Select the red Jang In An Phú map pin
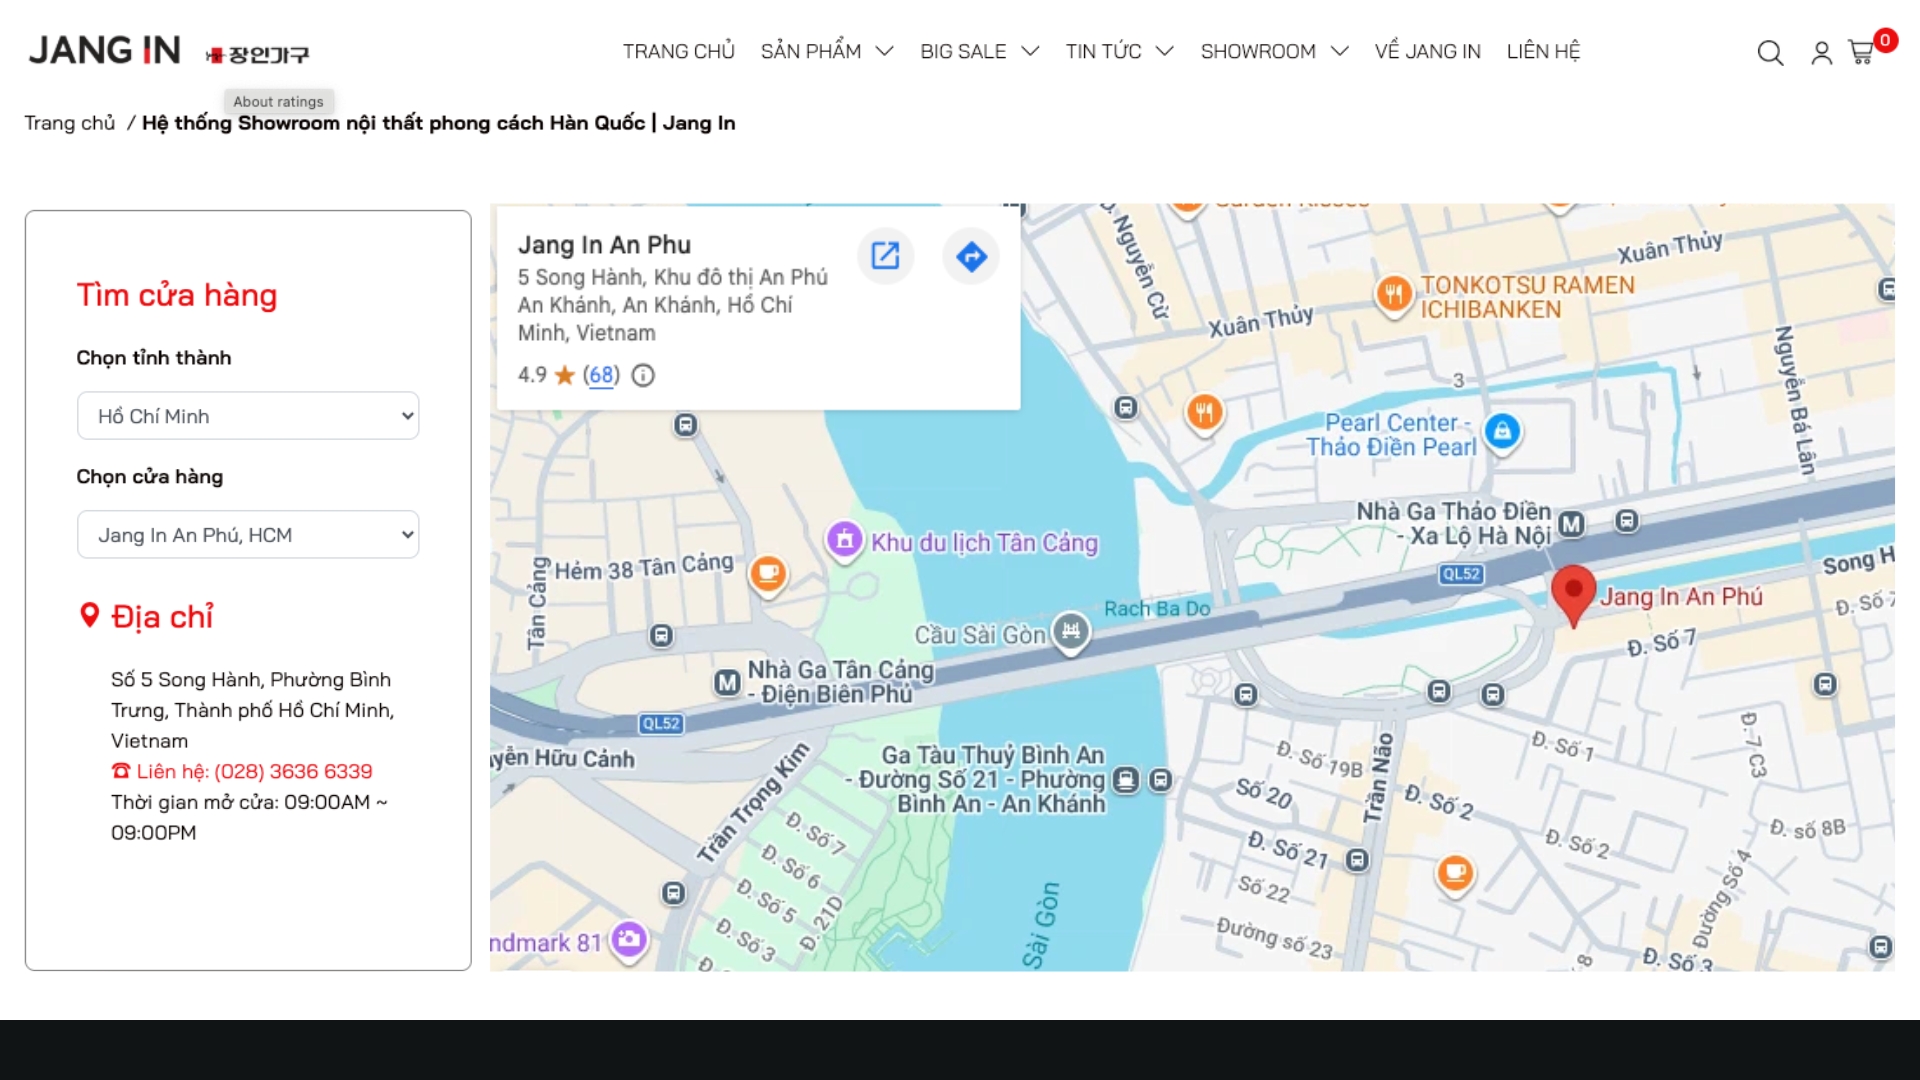 point(1573,596)
